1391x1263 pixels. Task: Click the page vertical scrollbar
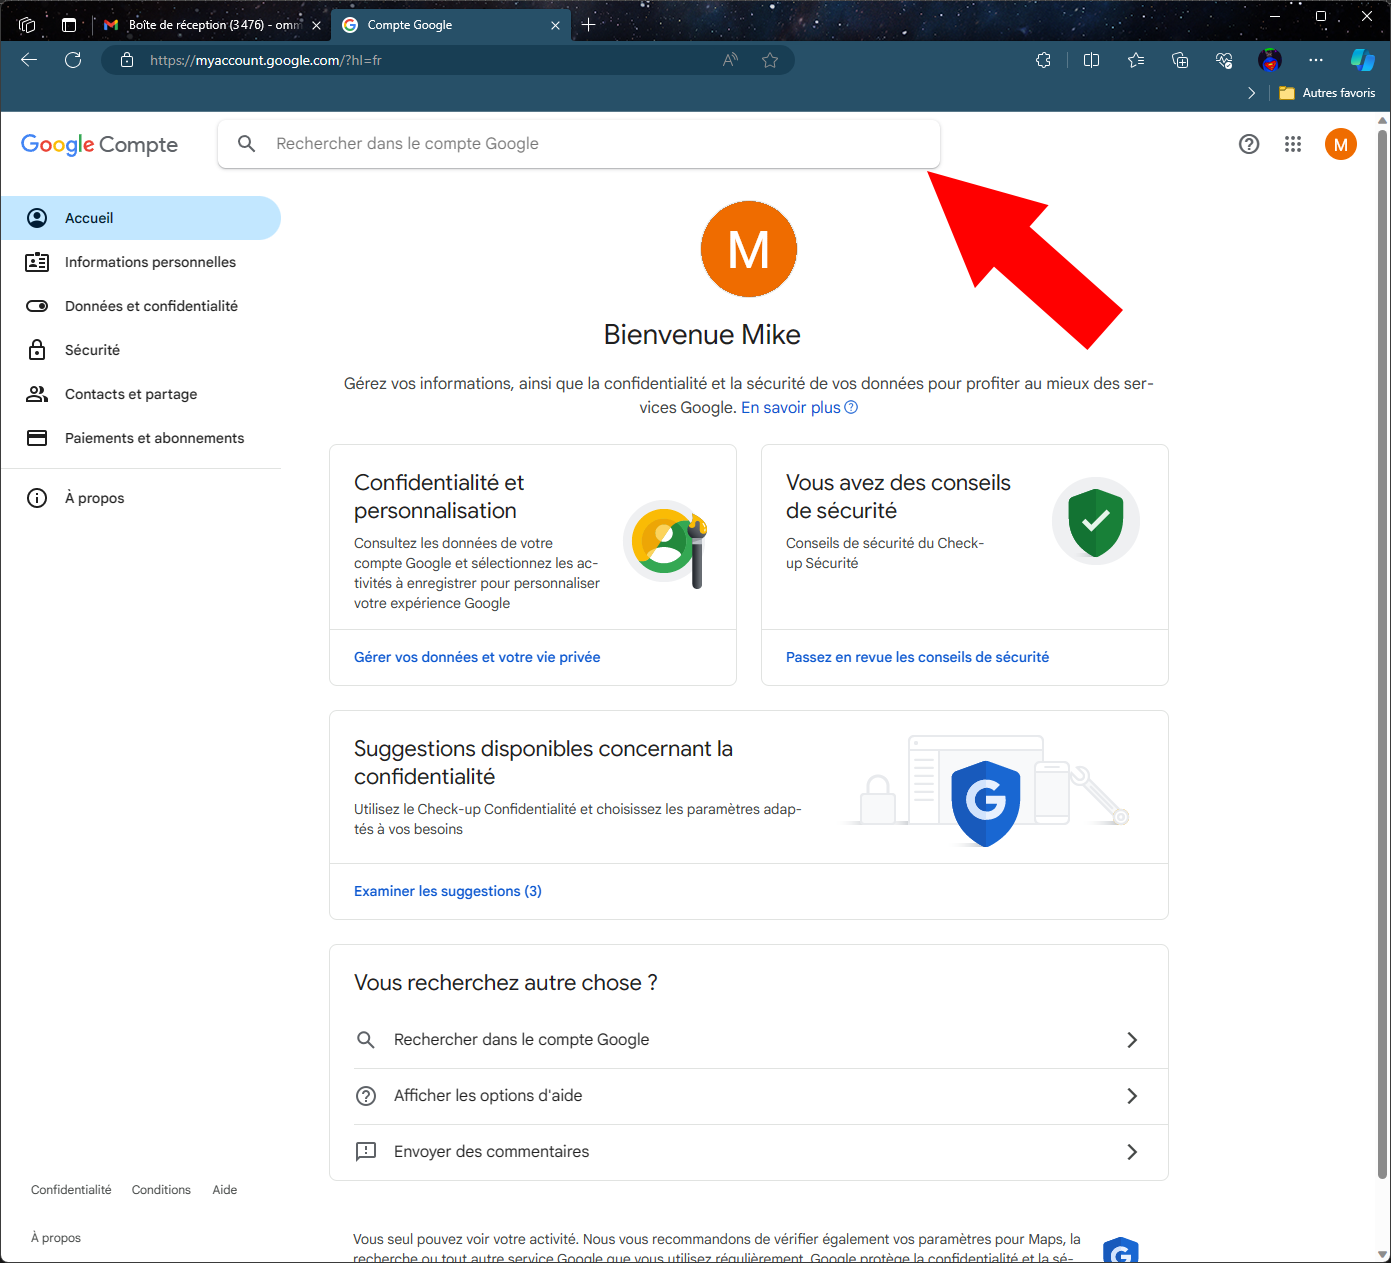(x=1383, y=654)
